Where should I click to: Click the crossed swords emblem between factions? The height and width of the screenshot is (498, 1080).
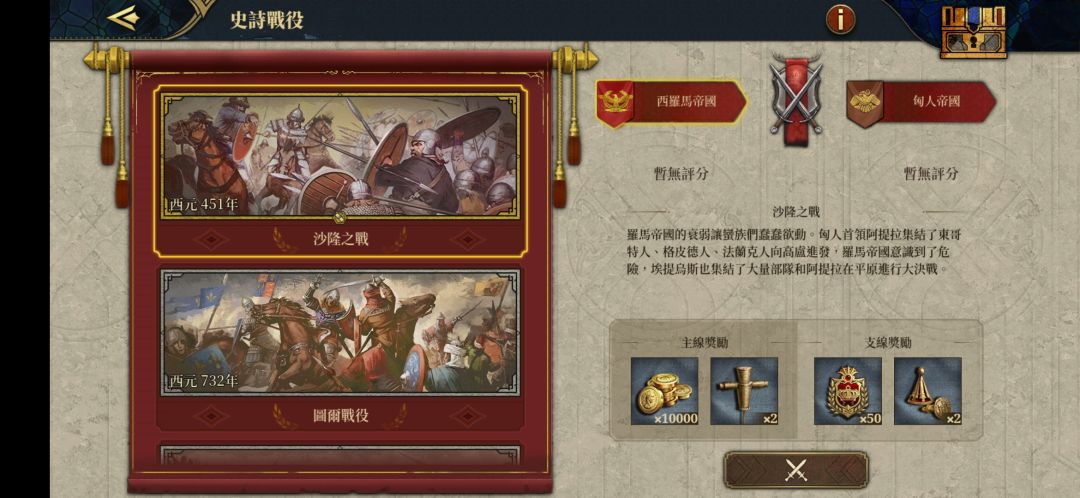(x=796, y=97)
